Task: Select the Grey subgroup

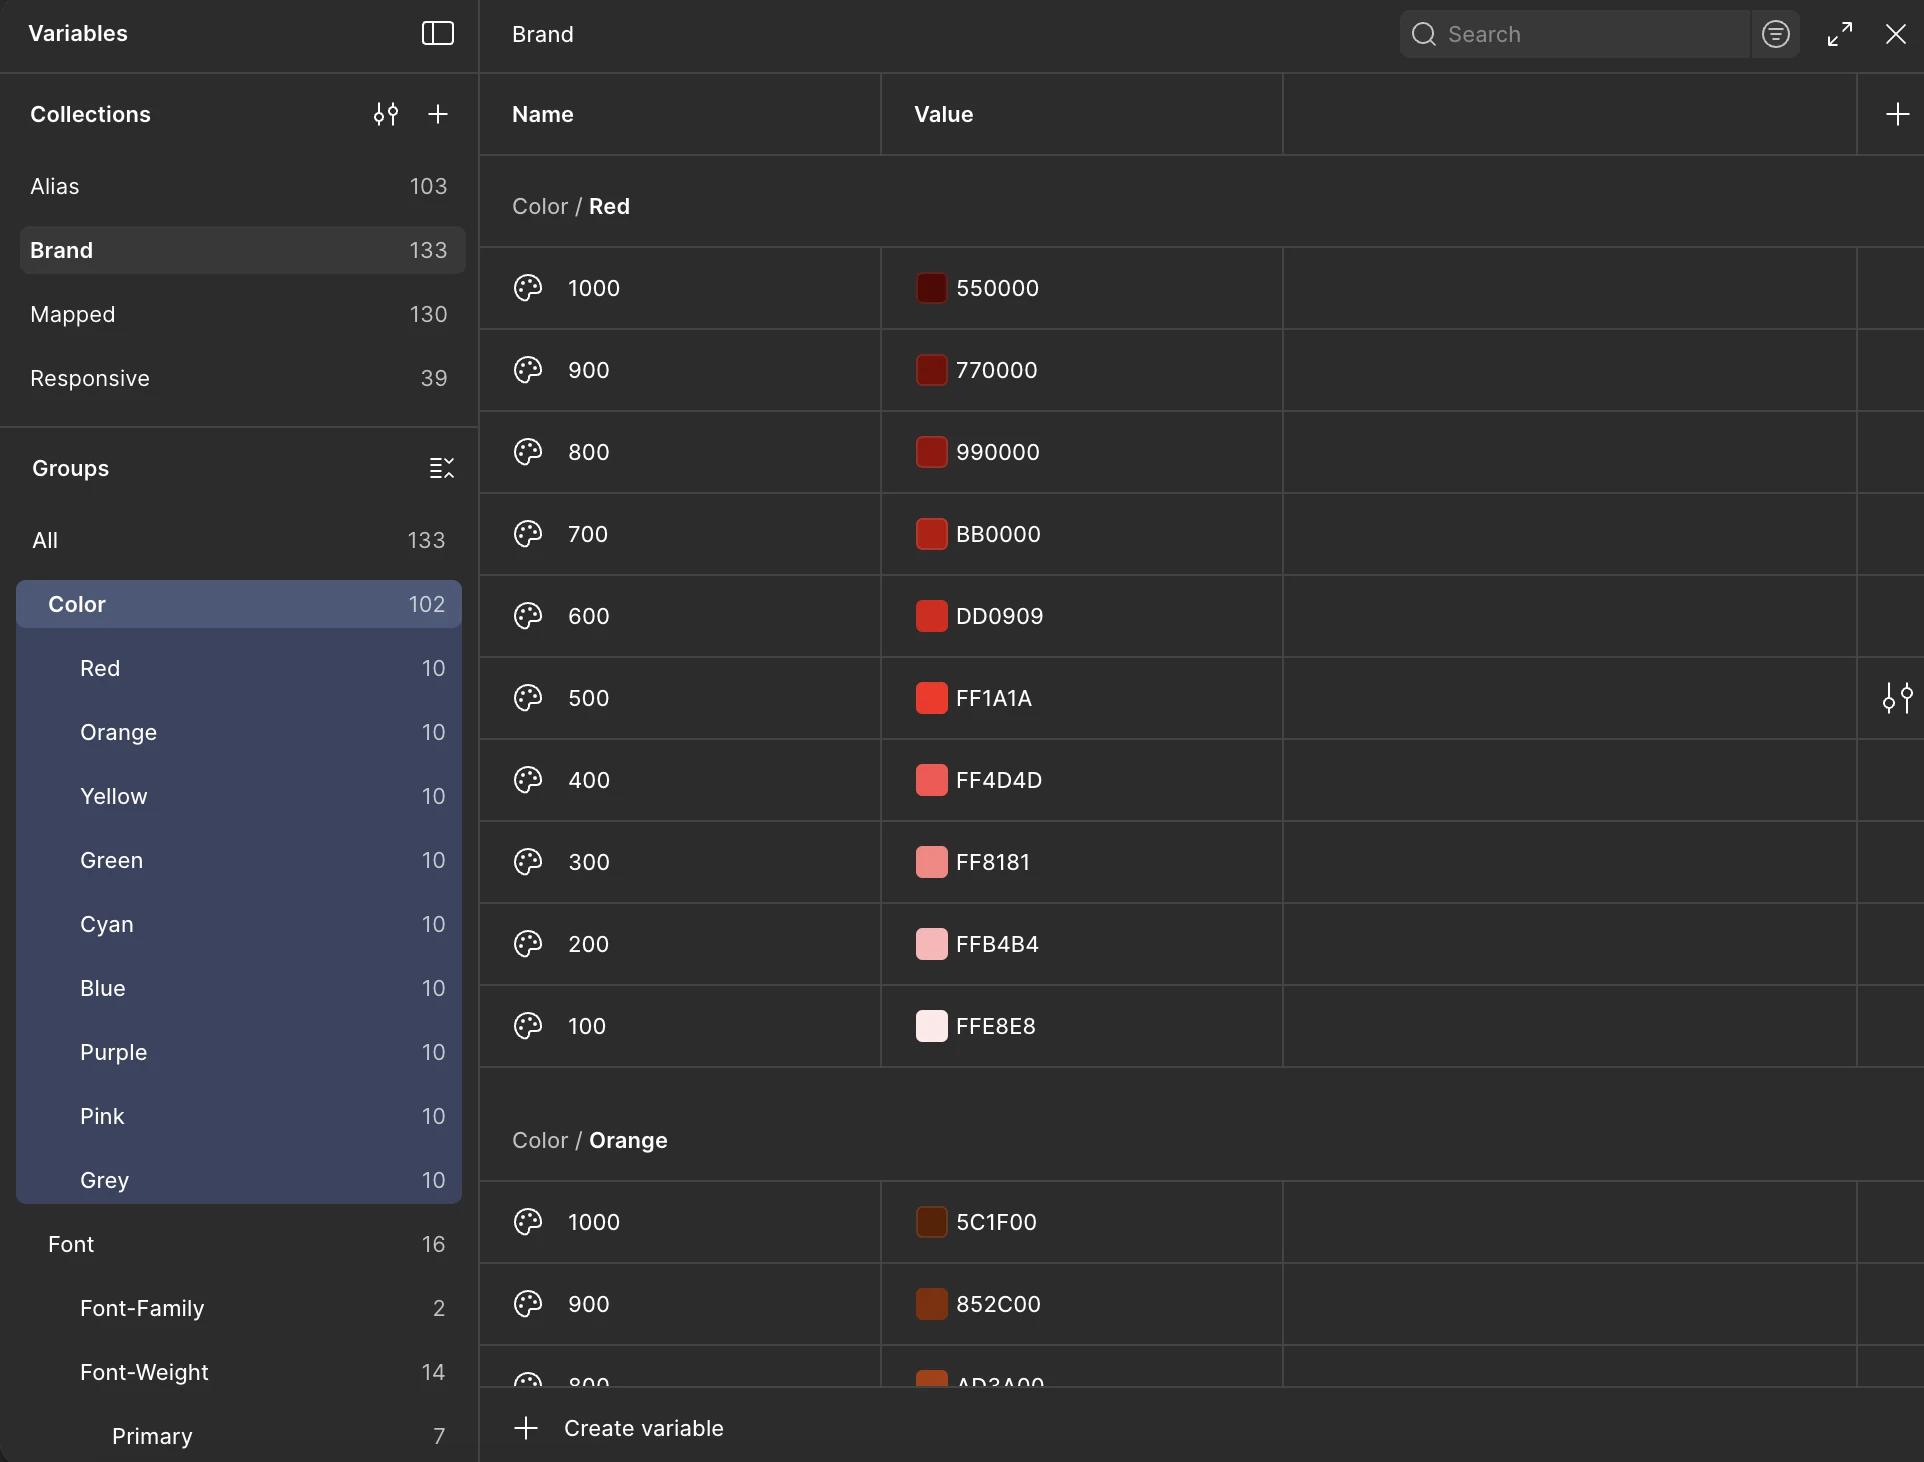Action: [239, 1180]
